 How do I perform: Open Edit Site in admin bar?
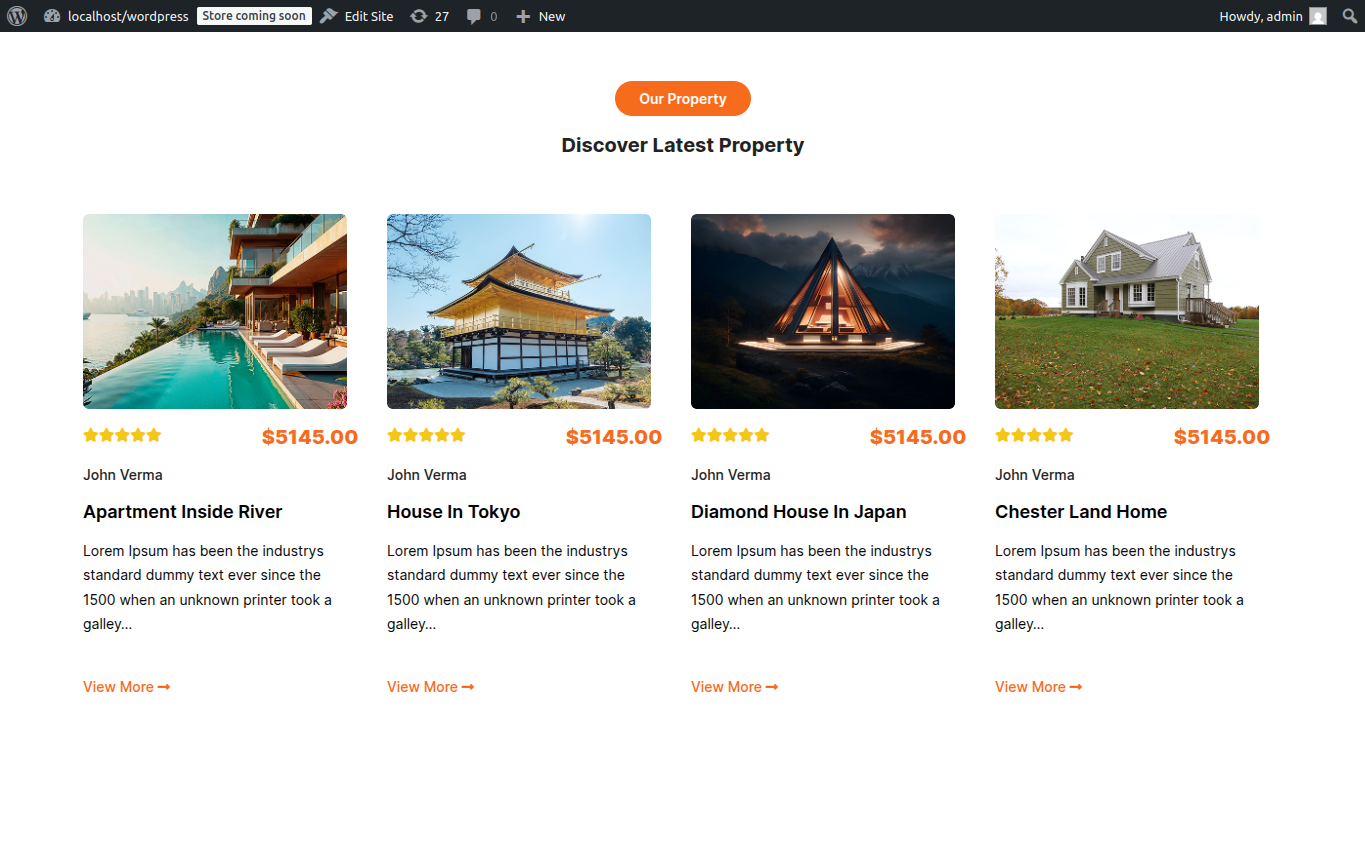point(357,16)
